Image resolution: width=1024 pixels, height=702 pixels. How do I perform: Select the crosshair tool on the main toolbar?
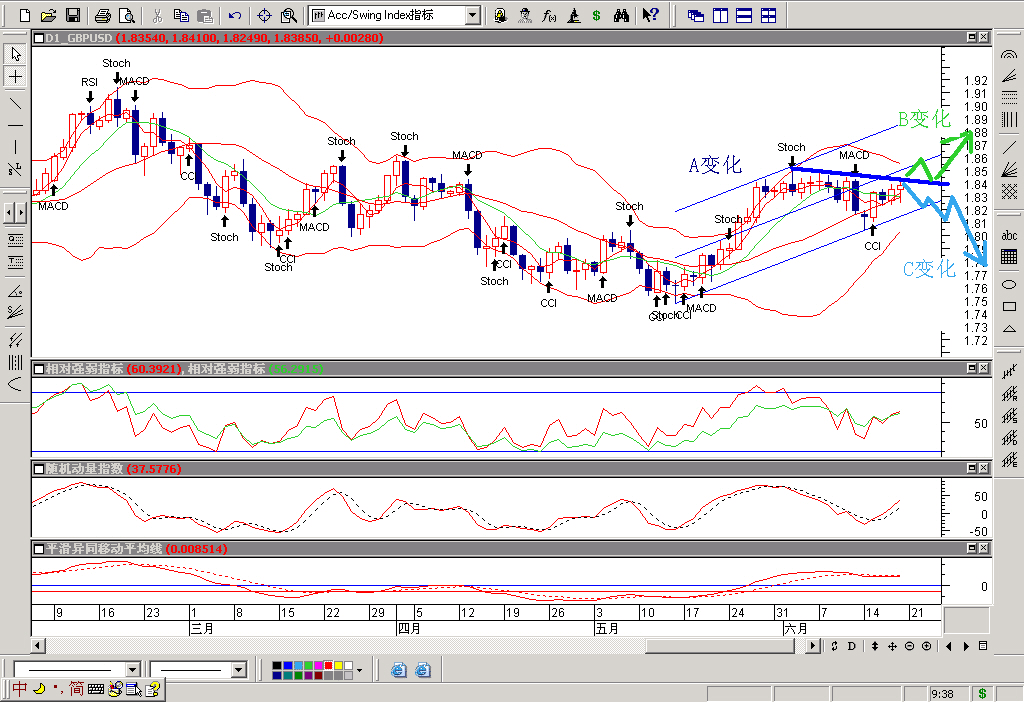[264, 15]
